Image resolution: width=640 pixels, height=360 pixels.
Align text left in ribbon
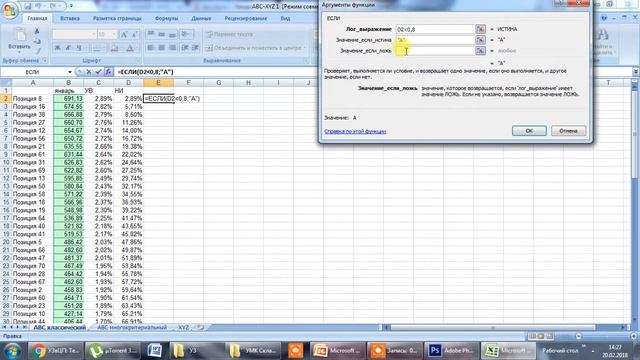(x=151, y=48)
